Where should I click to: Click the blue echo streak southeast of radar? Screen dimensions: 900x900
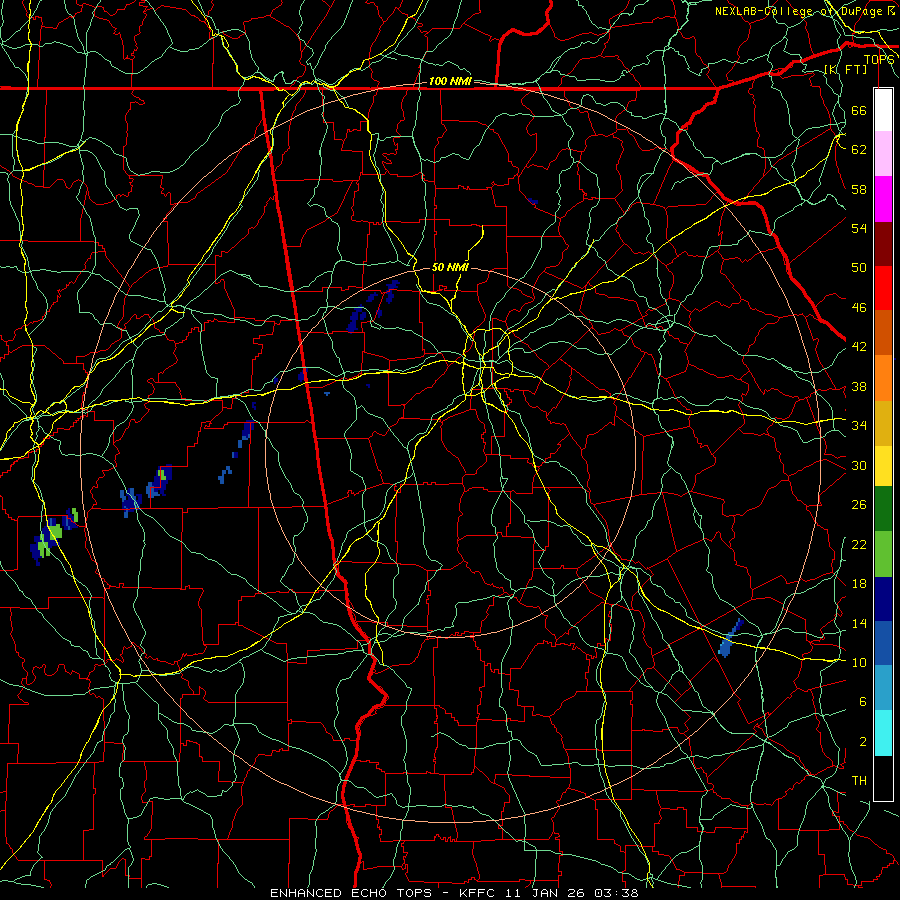coord(730,638)
